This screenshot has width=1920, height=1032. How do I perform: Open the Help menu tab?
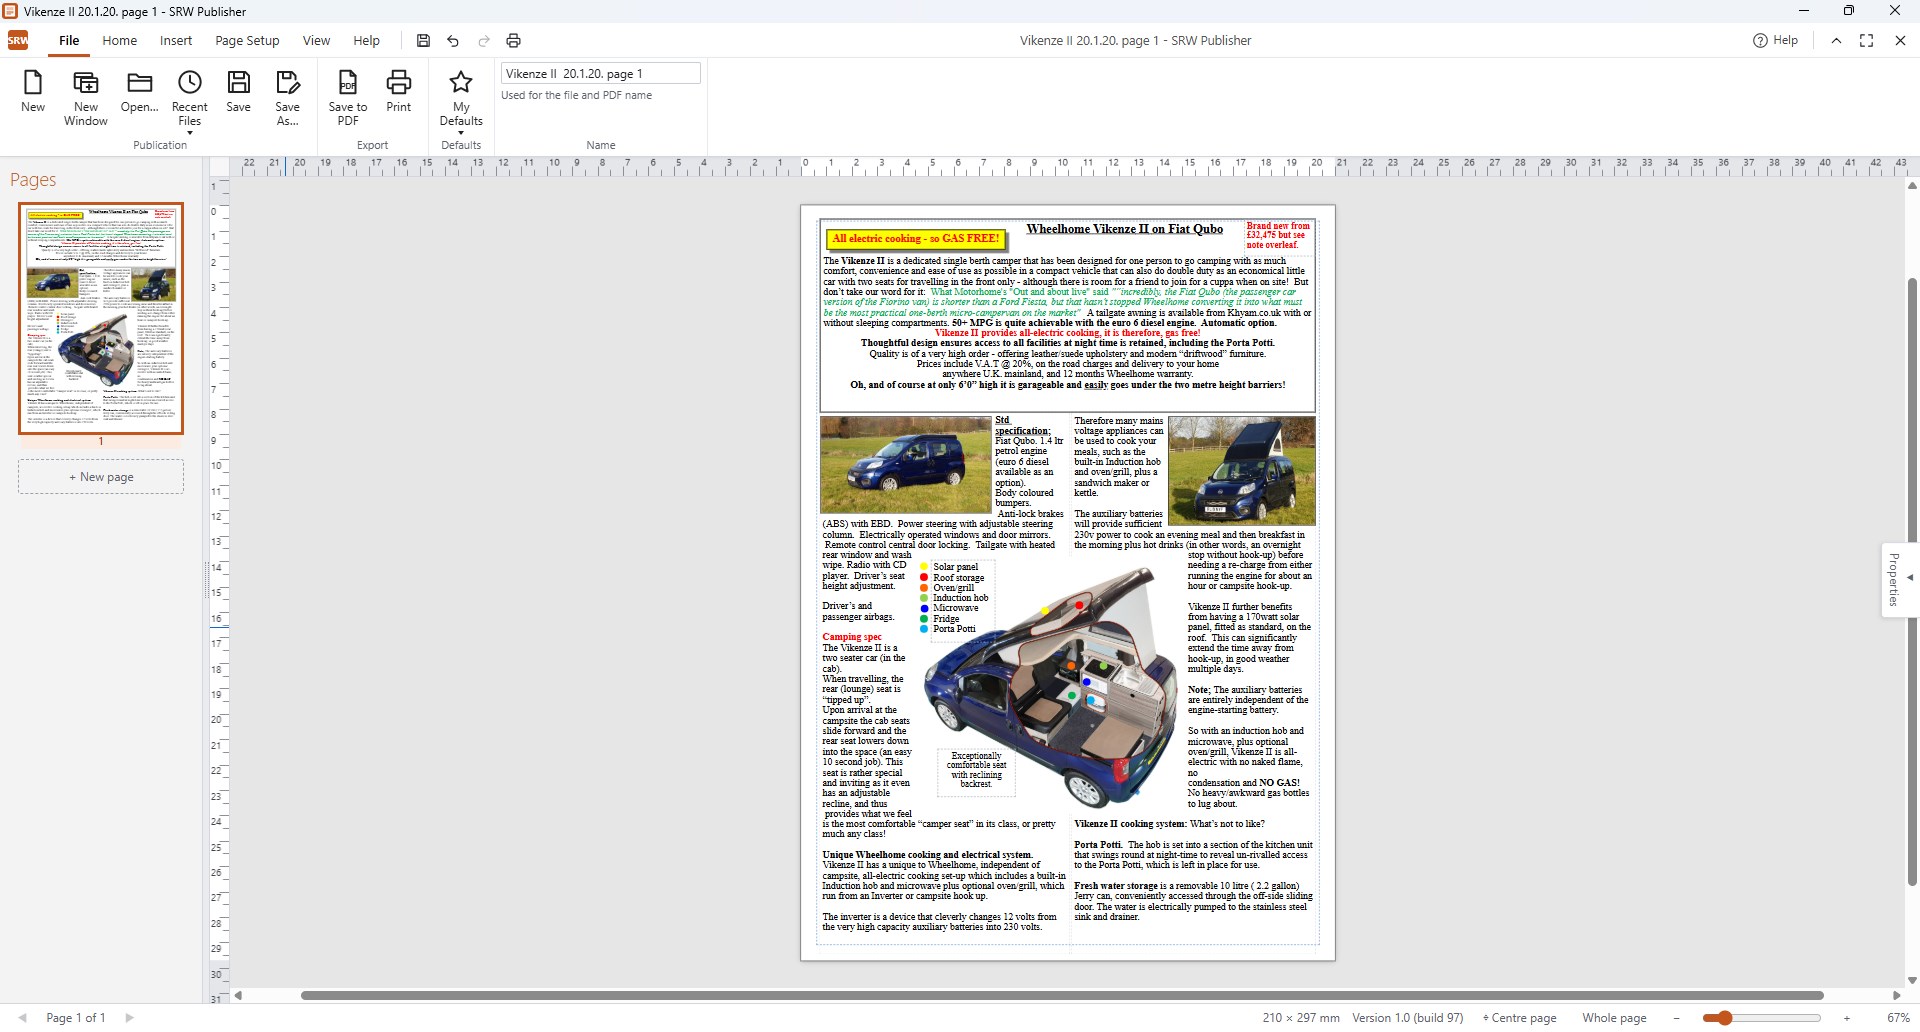(366, 41)
